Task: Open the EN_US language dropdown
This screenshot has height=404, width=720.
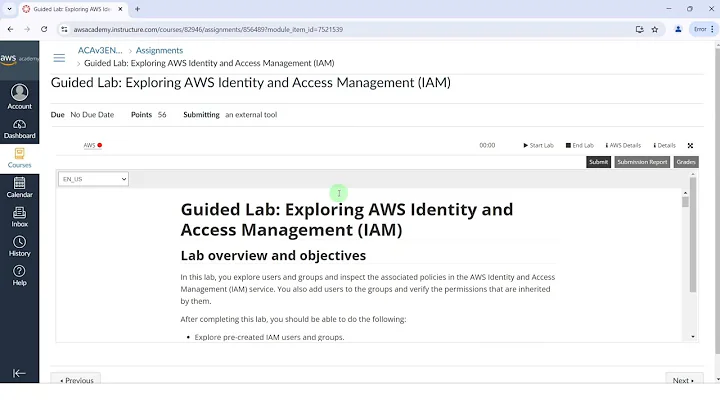Action: 93,179
